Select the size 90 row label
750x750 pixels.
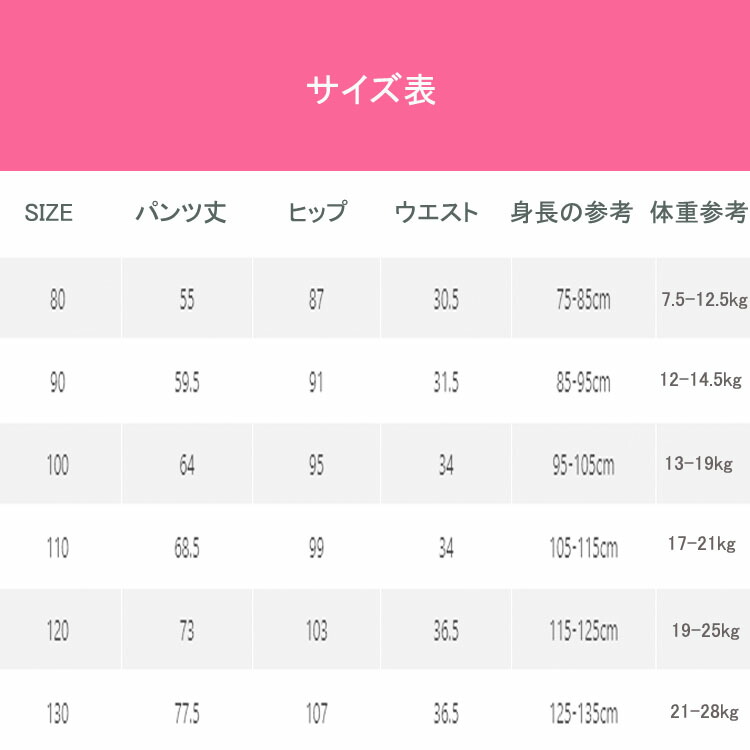(57, 383)
